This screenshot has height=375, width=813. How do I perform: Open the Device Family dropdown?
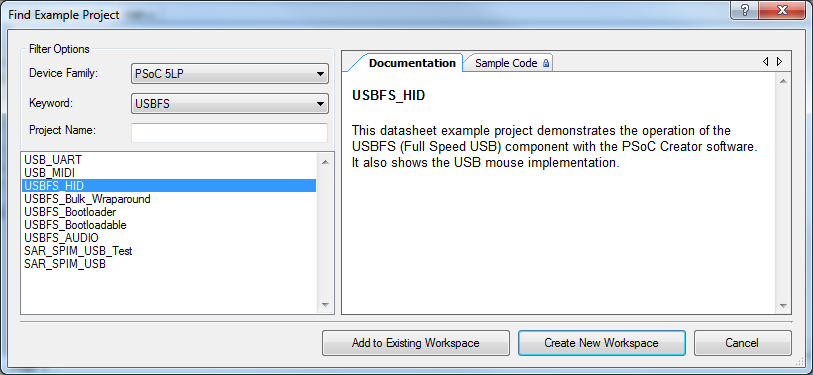click(x=230, y=74)
